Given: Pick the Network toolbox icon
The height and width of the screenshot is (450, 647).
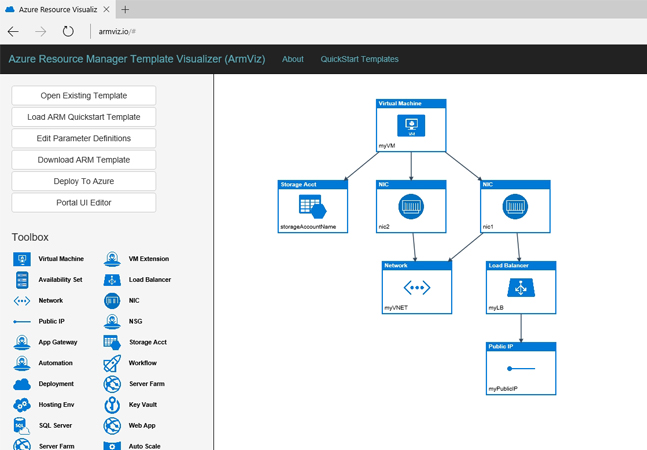Looking at the screenshot, I should coord(22,301).
